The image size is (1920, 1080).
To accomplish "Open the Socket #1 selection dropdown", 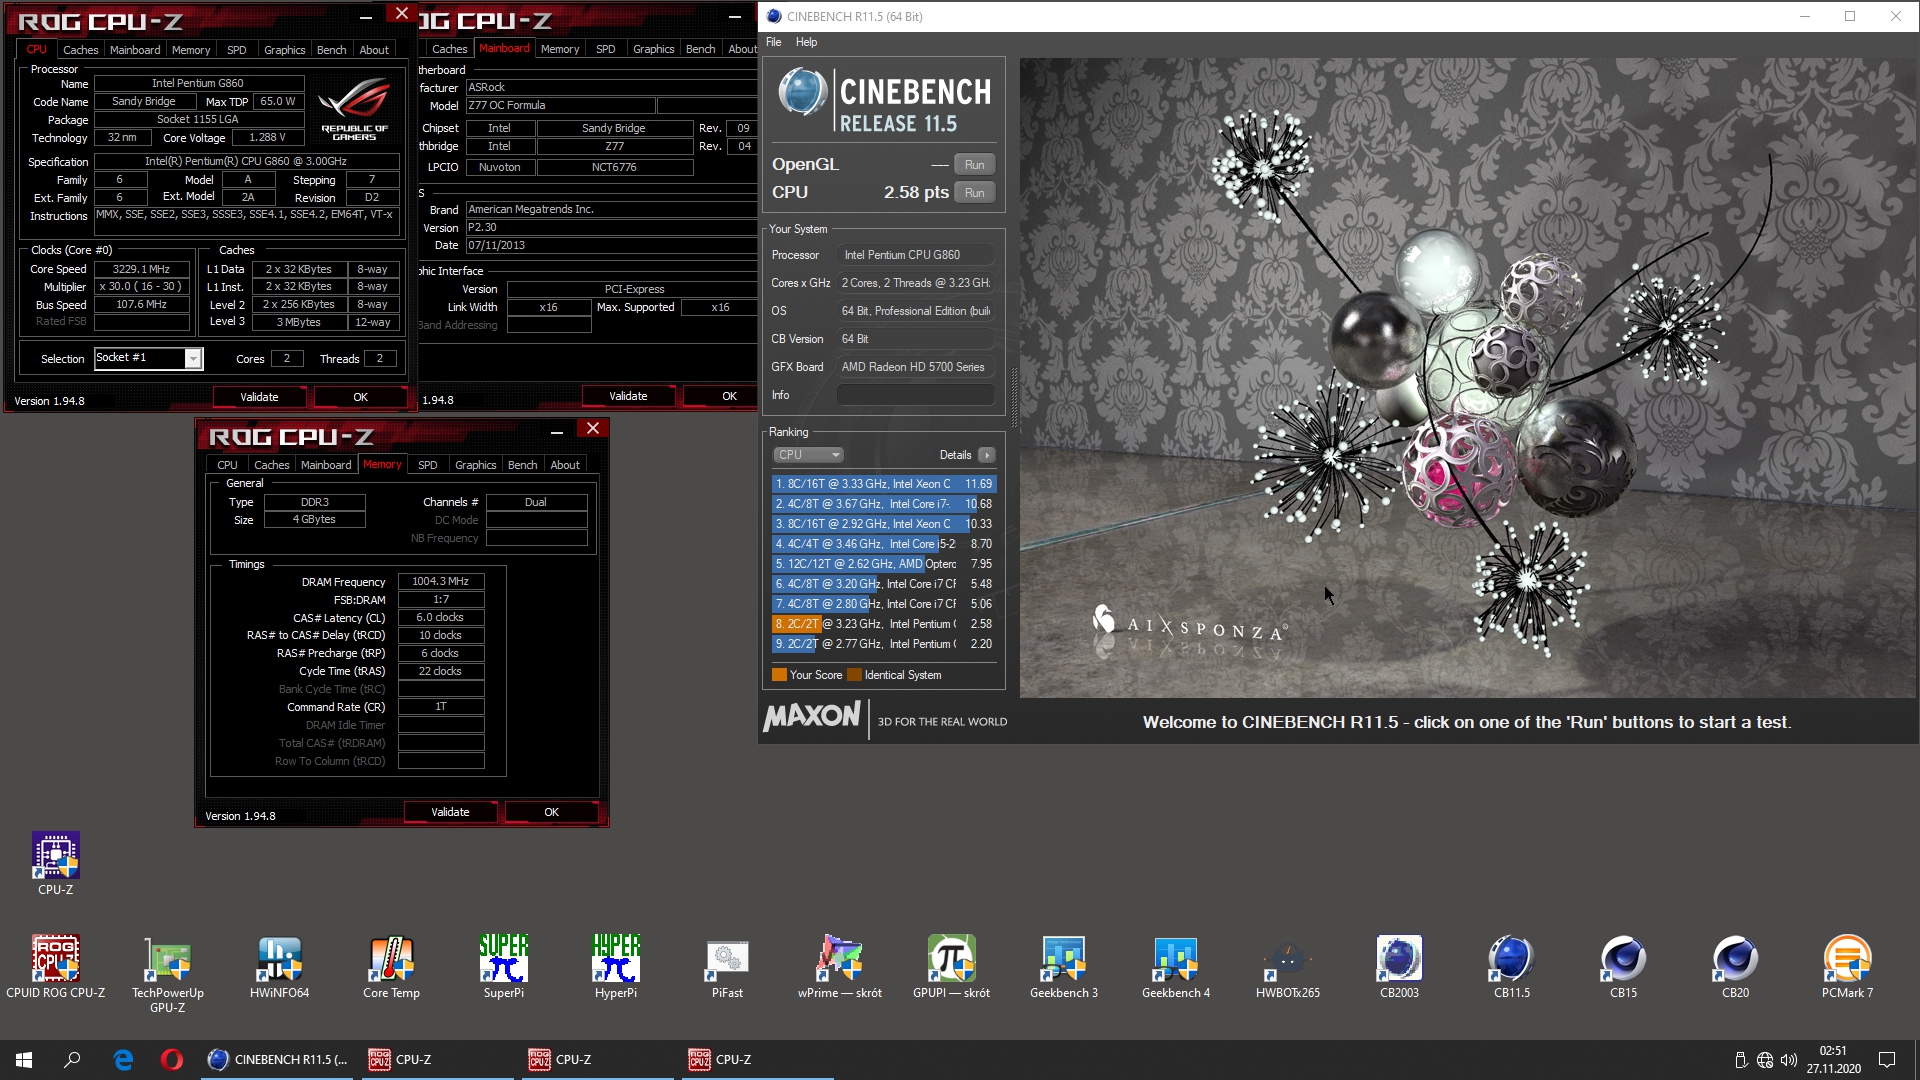I will click(x=149, y=358).
